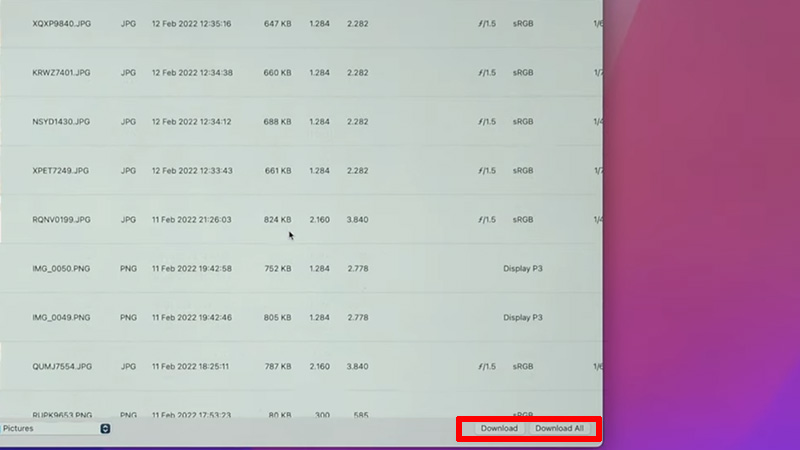Viewport: 800px width, 450px height.
Task: Click the date 11 Feb 2022 19:42:46
Action: pyautogui.click(x=191, y=318)
